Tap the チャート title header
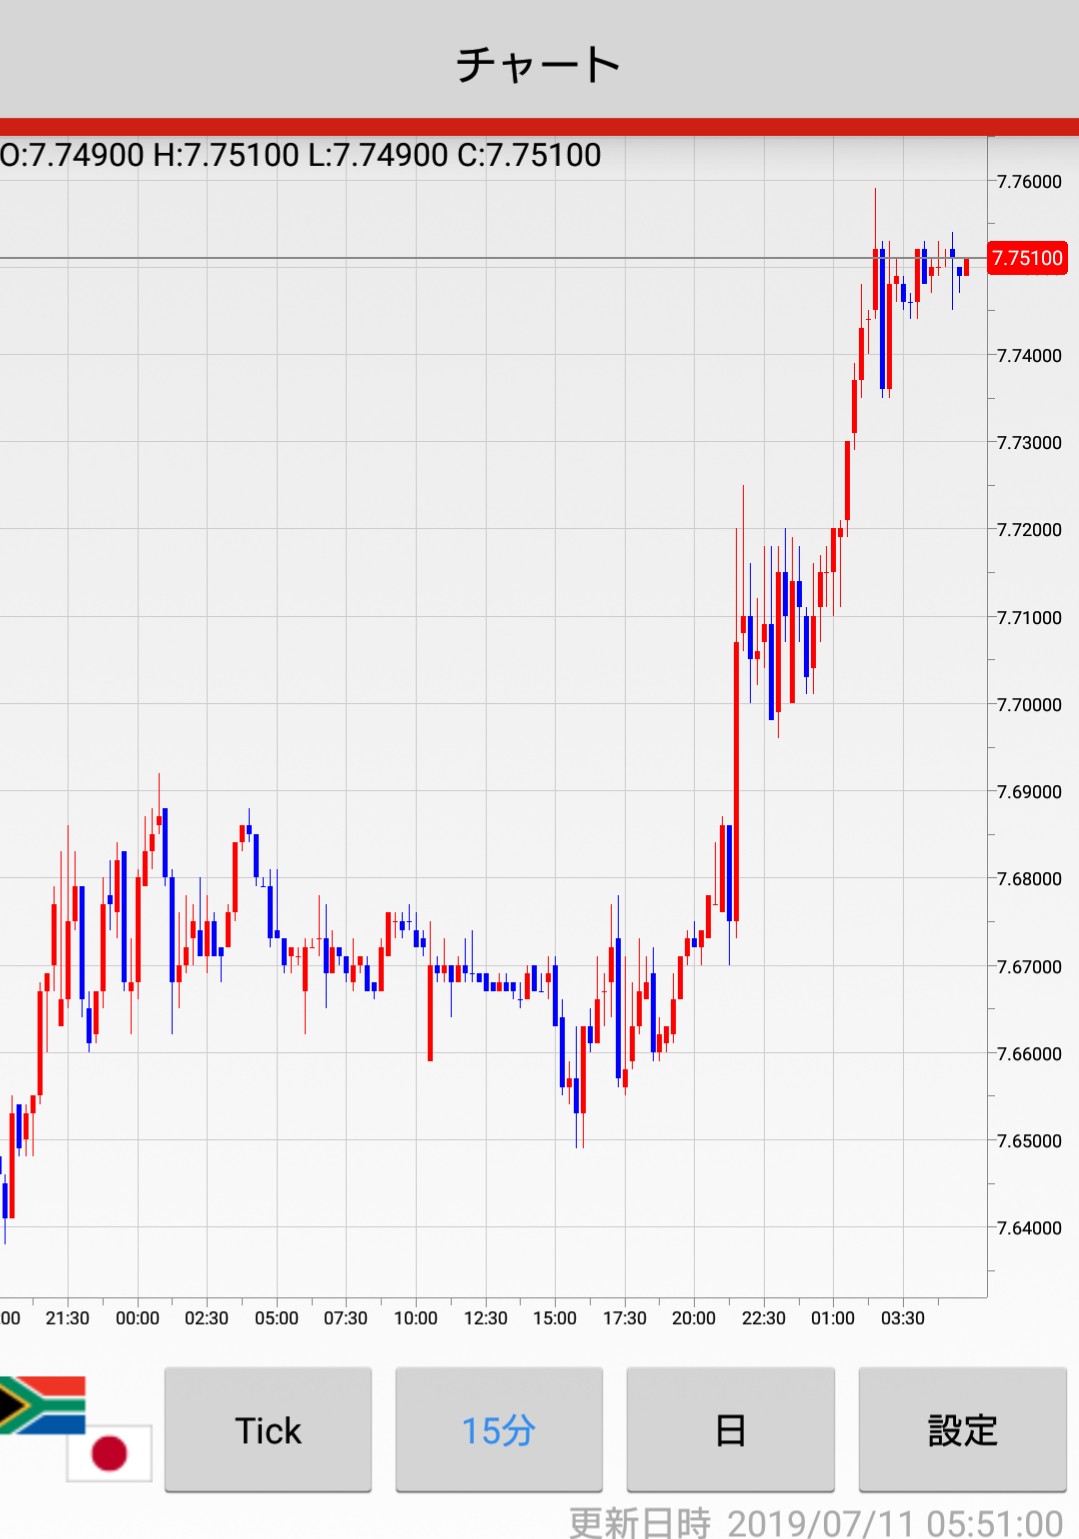 pos(539,65)
